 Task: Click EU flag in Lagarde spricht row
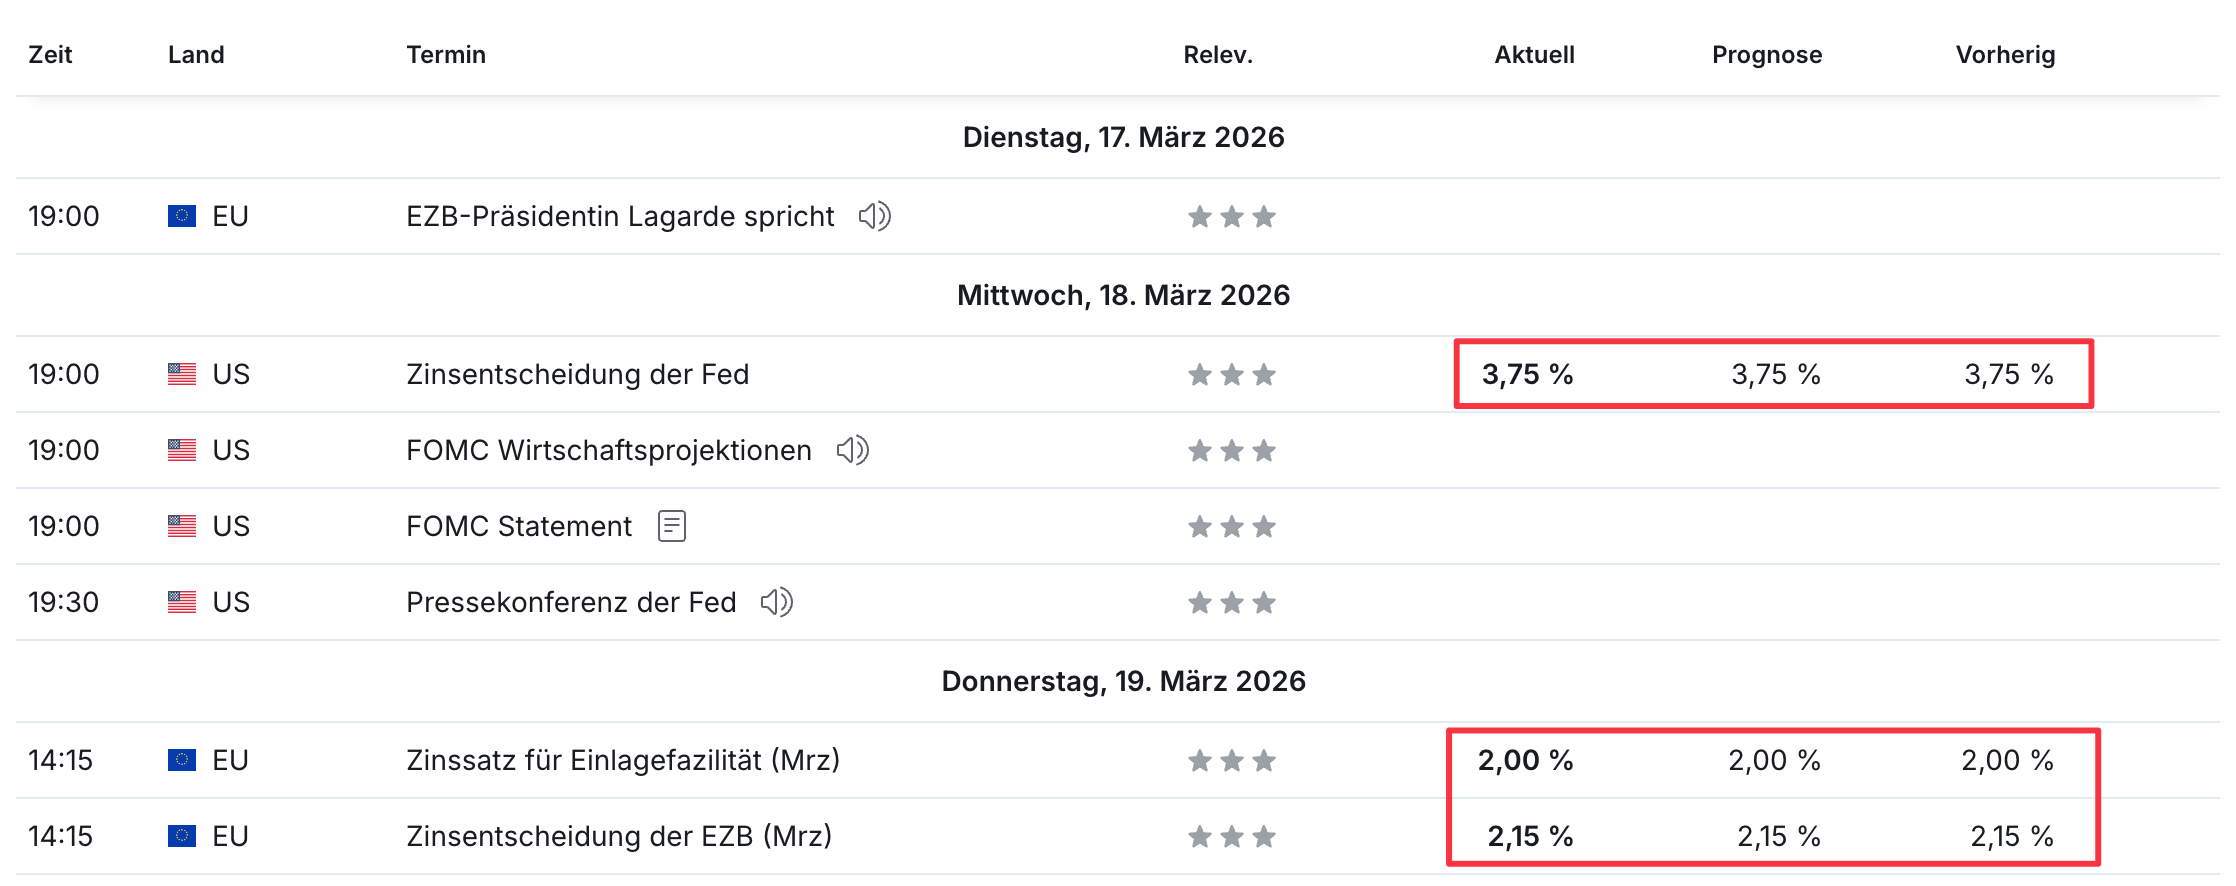click(x=182, y=216)
